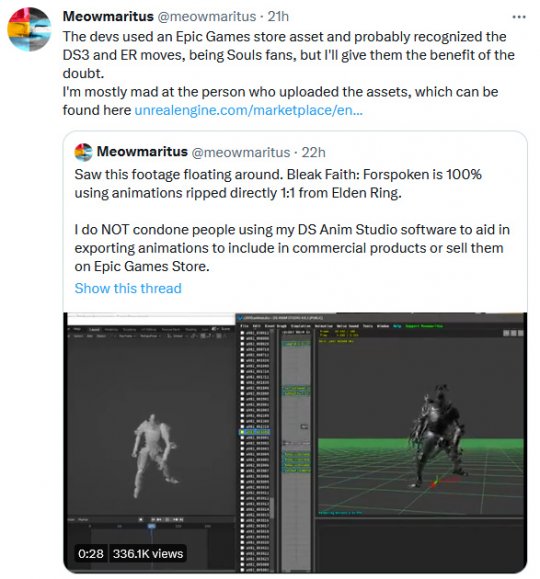The image size is (540, 579).
Task: Click the 0:28 video duration badge
Action: point(90,554)
